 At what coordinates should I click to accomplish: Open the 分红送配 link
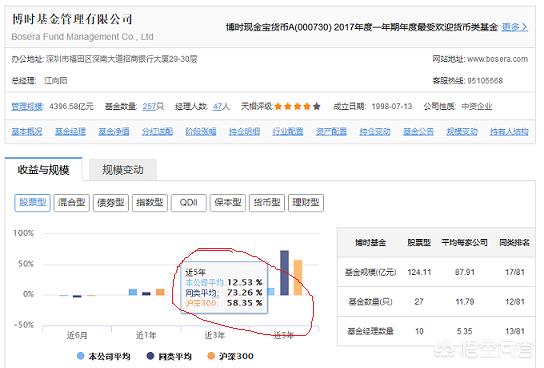click(x=158, y=131)
